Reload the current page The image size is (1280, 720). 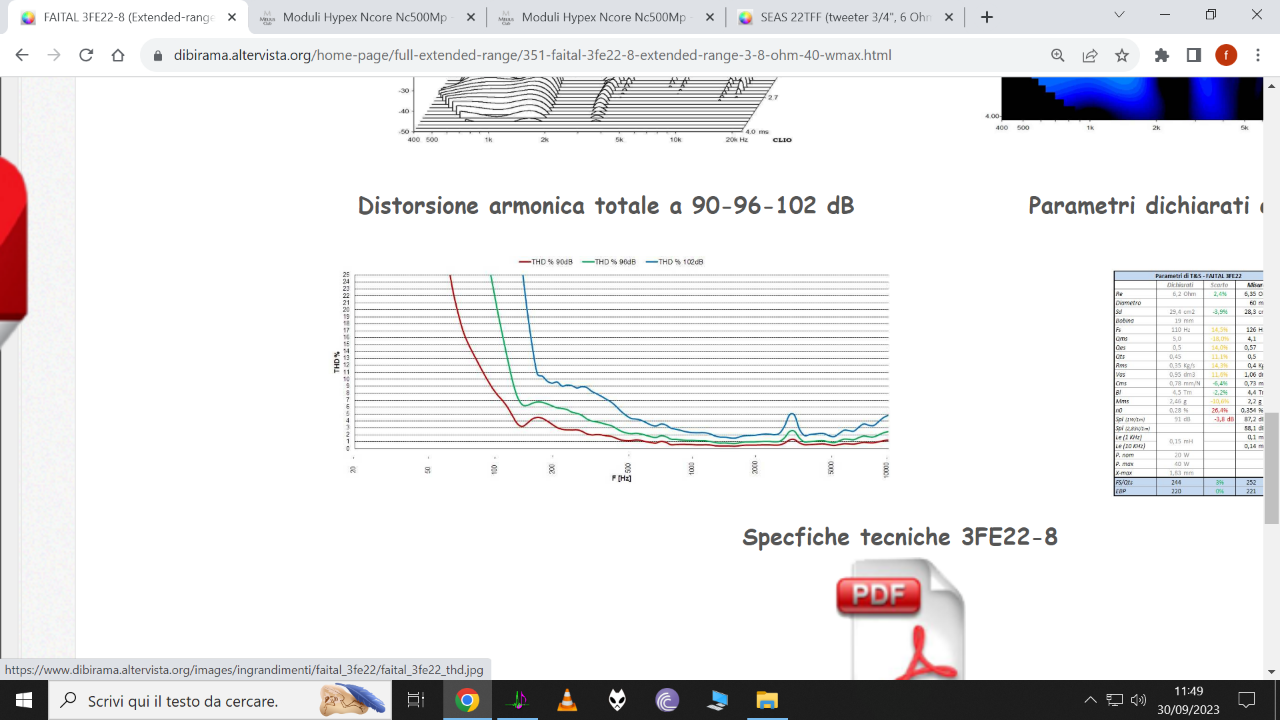pyautogui.click(x=86, y=56)
